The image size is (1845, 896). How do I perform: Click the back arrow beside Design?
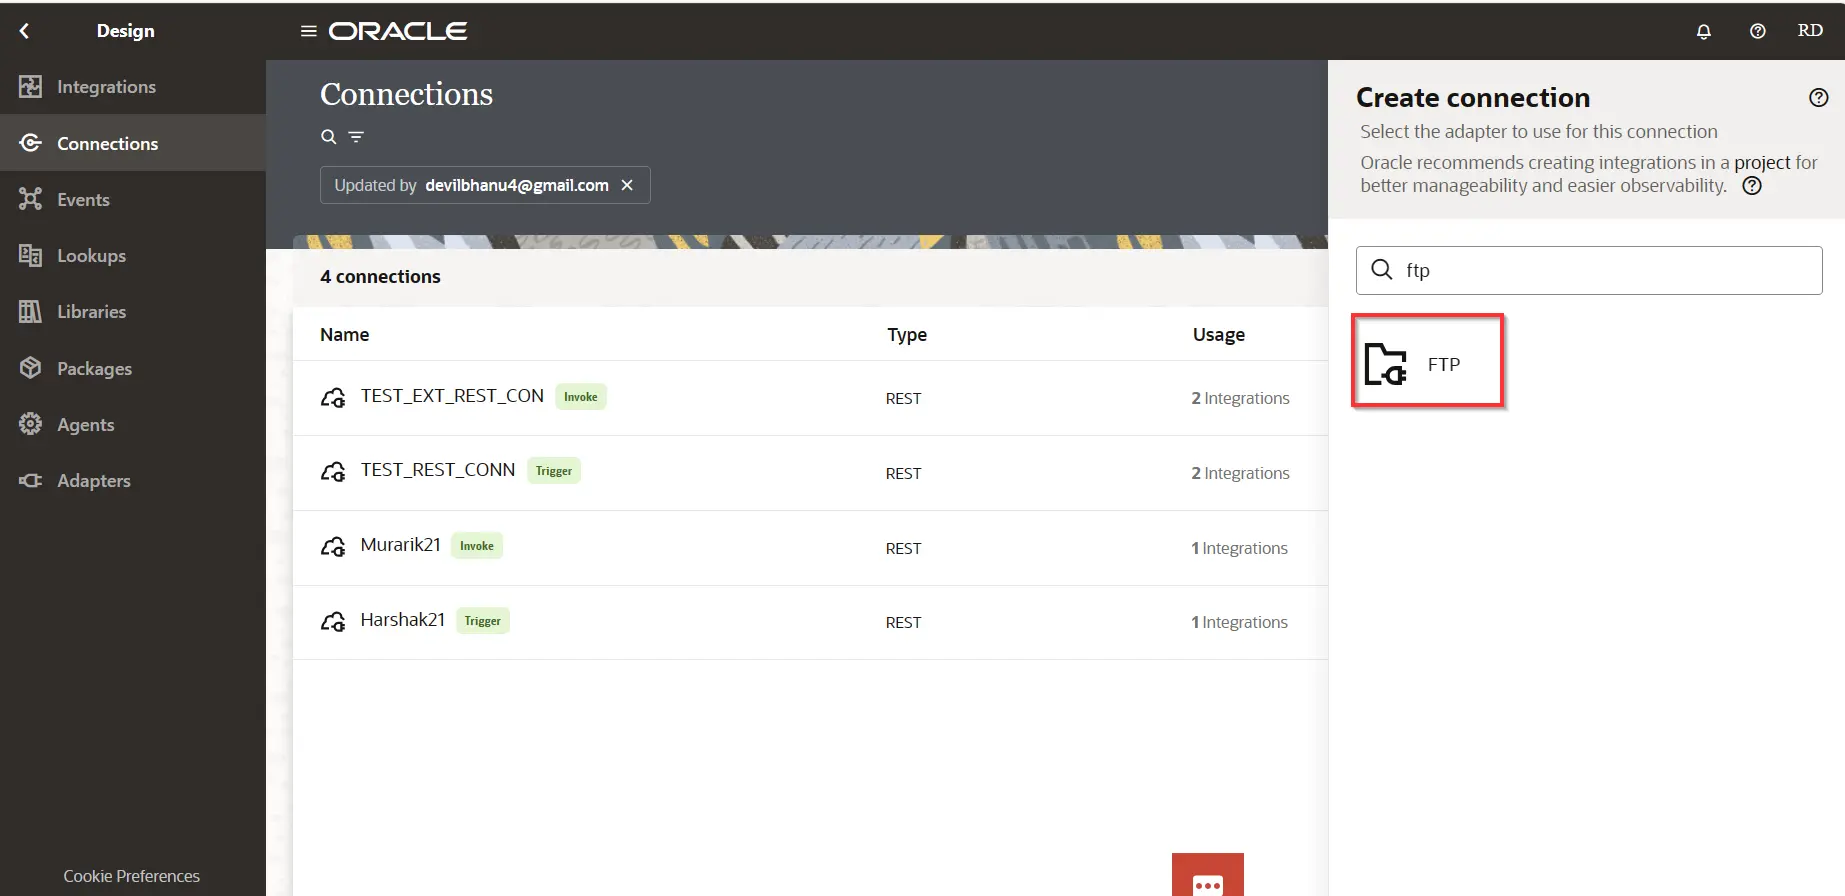click(25, 31)
